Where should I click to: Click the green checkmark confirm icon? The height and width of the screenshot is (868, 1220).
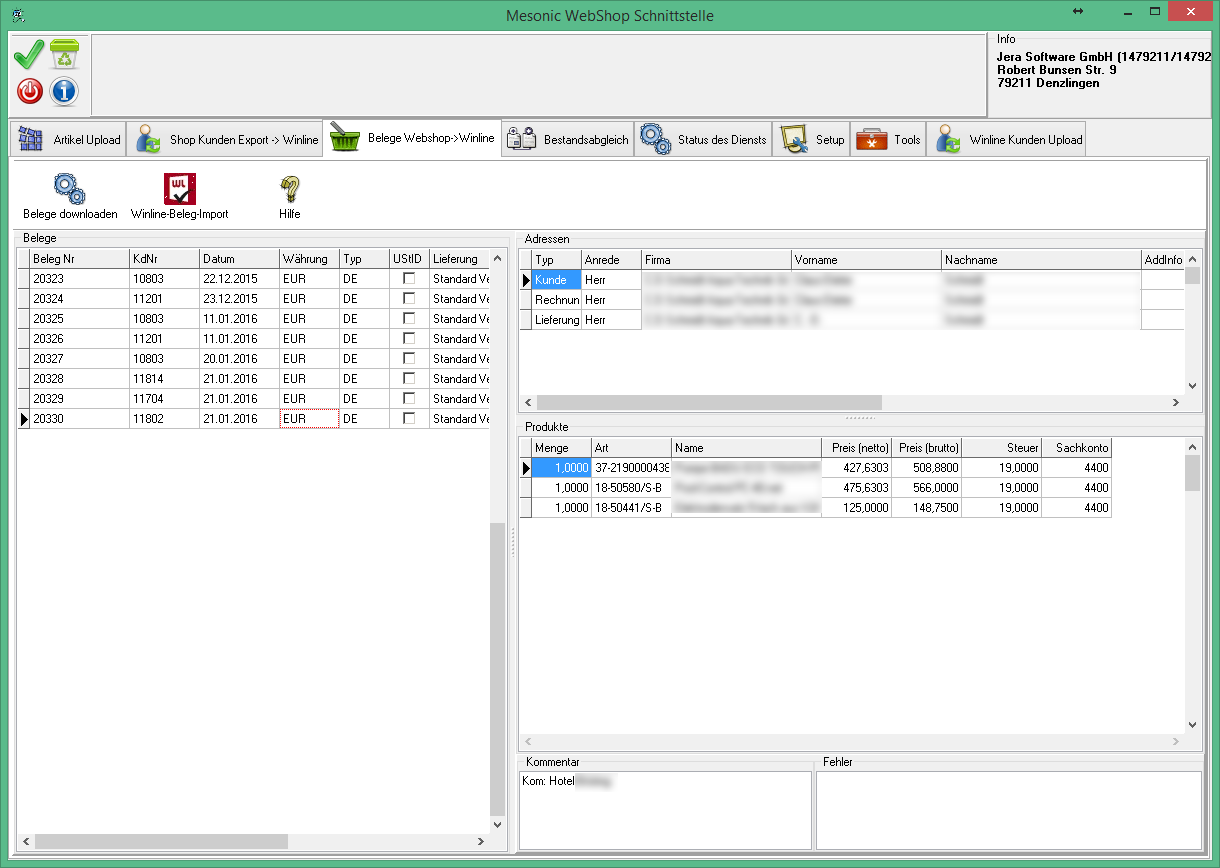click(29, 55)
